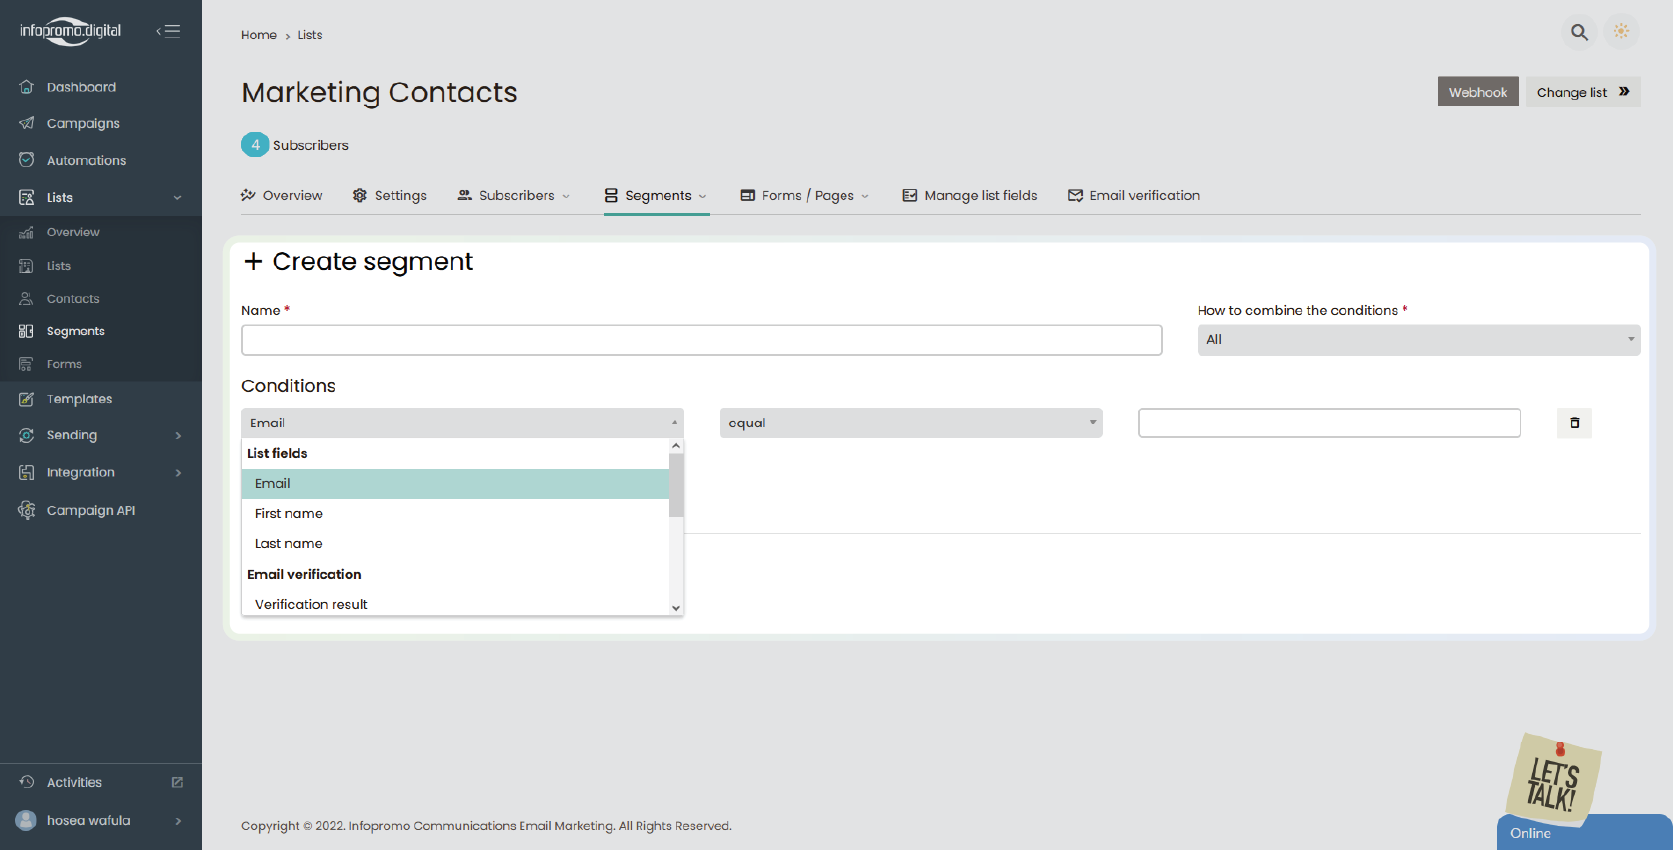Click the condition value input field
Screen dimensions: 1673x850
pyautogui.click(x=1329, y=423)
